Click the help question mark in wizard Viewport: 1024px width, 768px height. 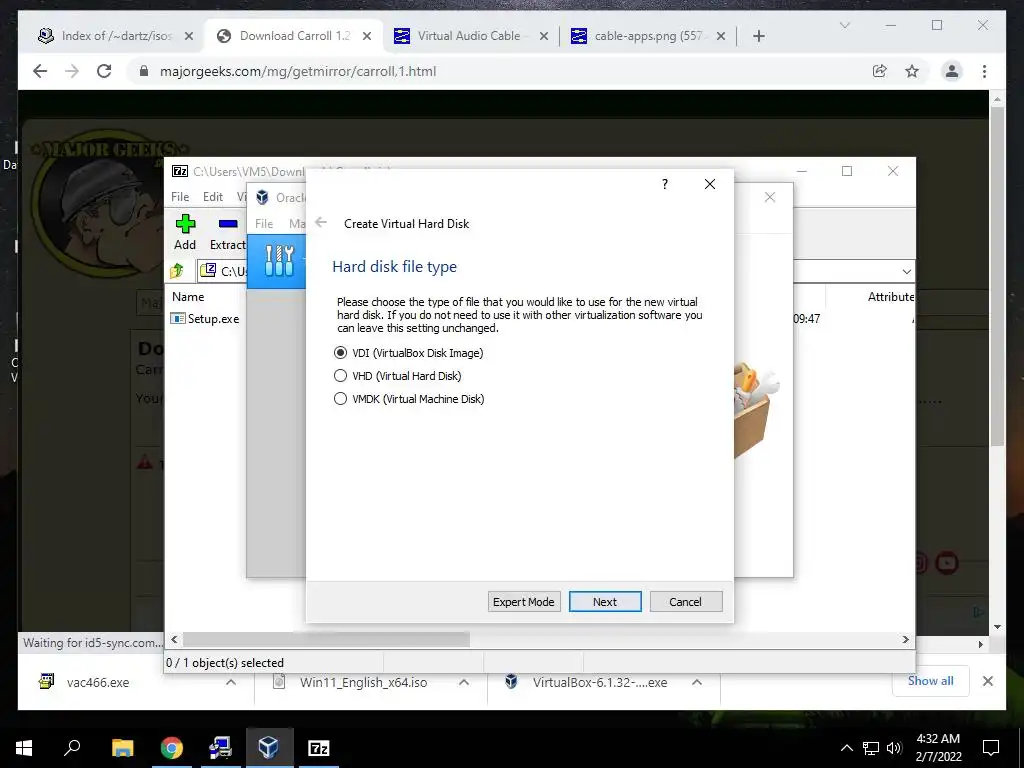[665, 184]
